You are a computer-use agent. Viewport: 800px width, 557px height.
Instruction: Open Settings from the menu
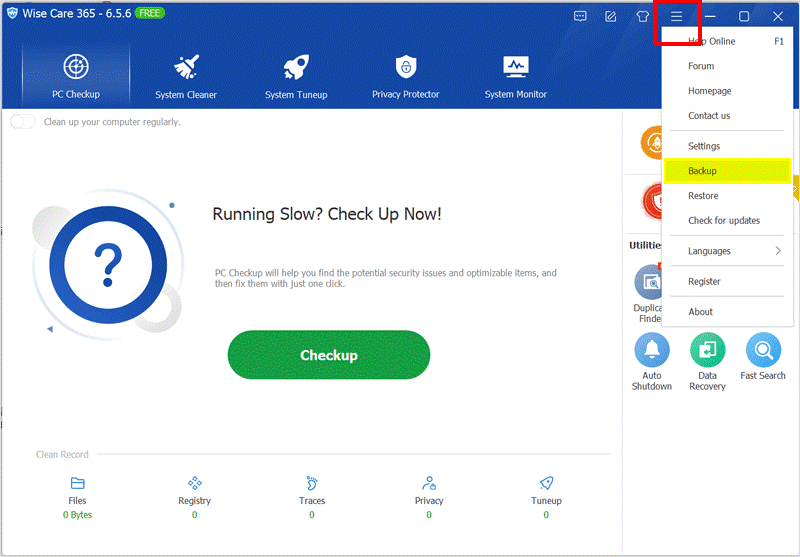(727, 146)
